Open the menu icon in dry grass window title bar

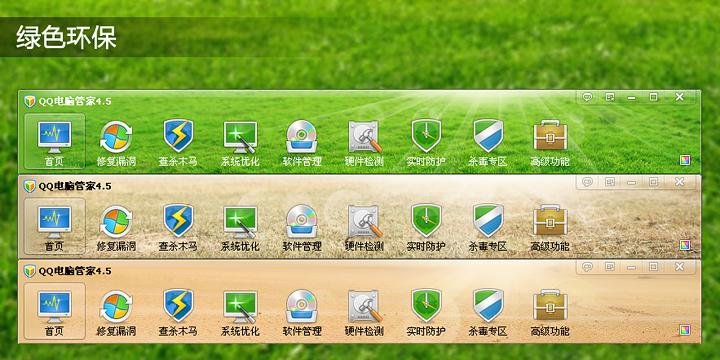610,182
